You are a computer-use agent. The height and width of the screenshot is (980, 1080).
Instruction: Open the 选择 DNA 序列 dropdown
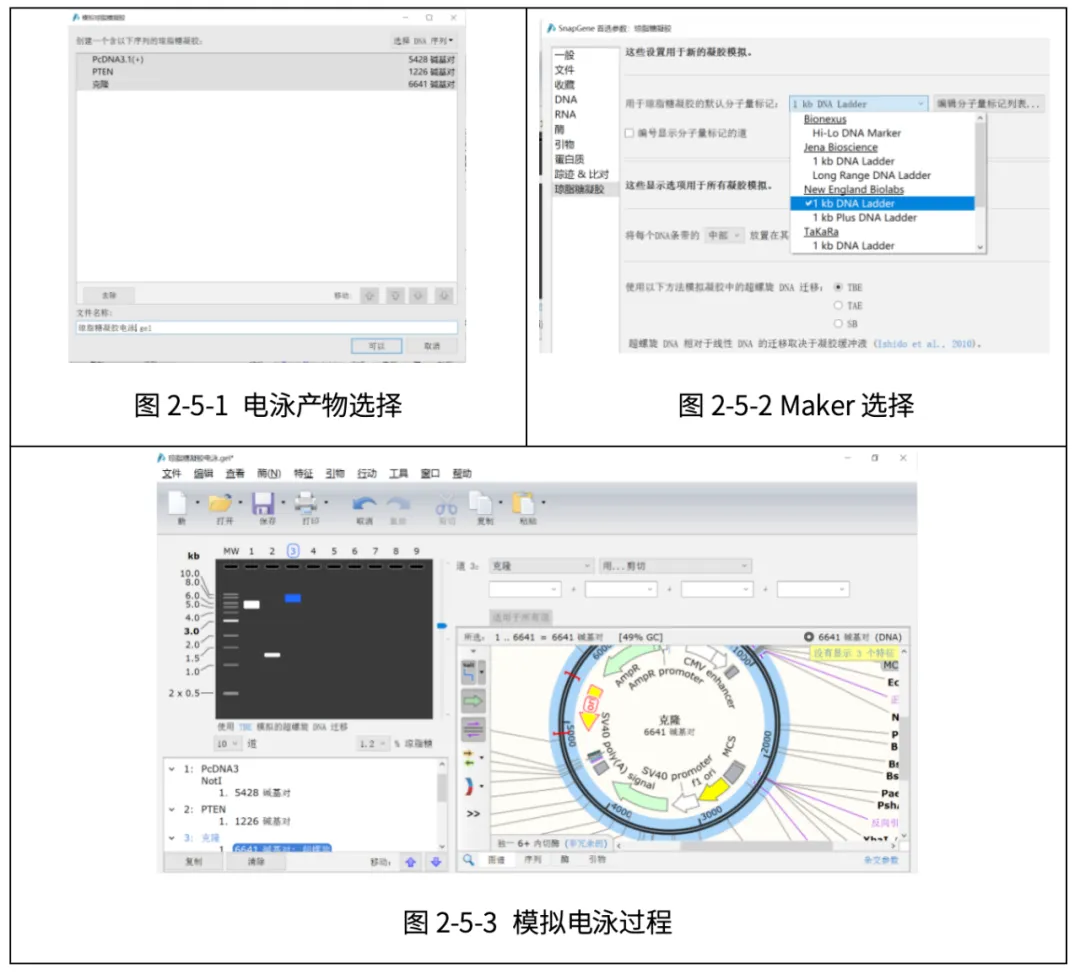pos(423,41)
